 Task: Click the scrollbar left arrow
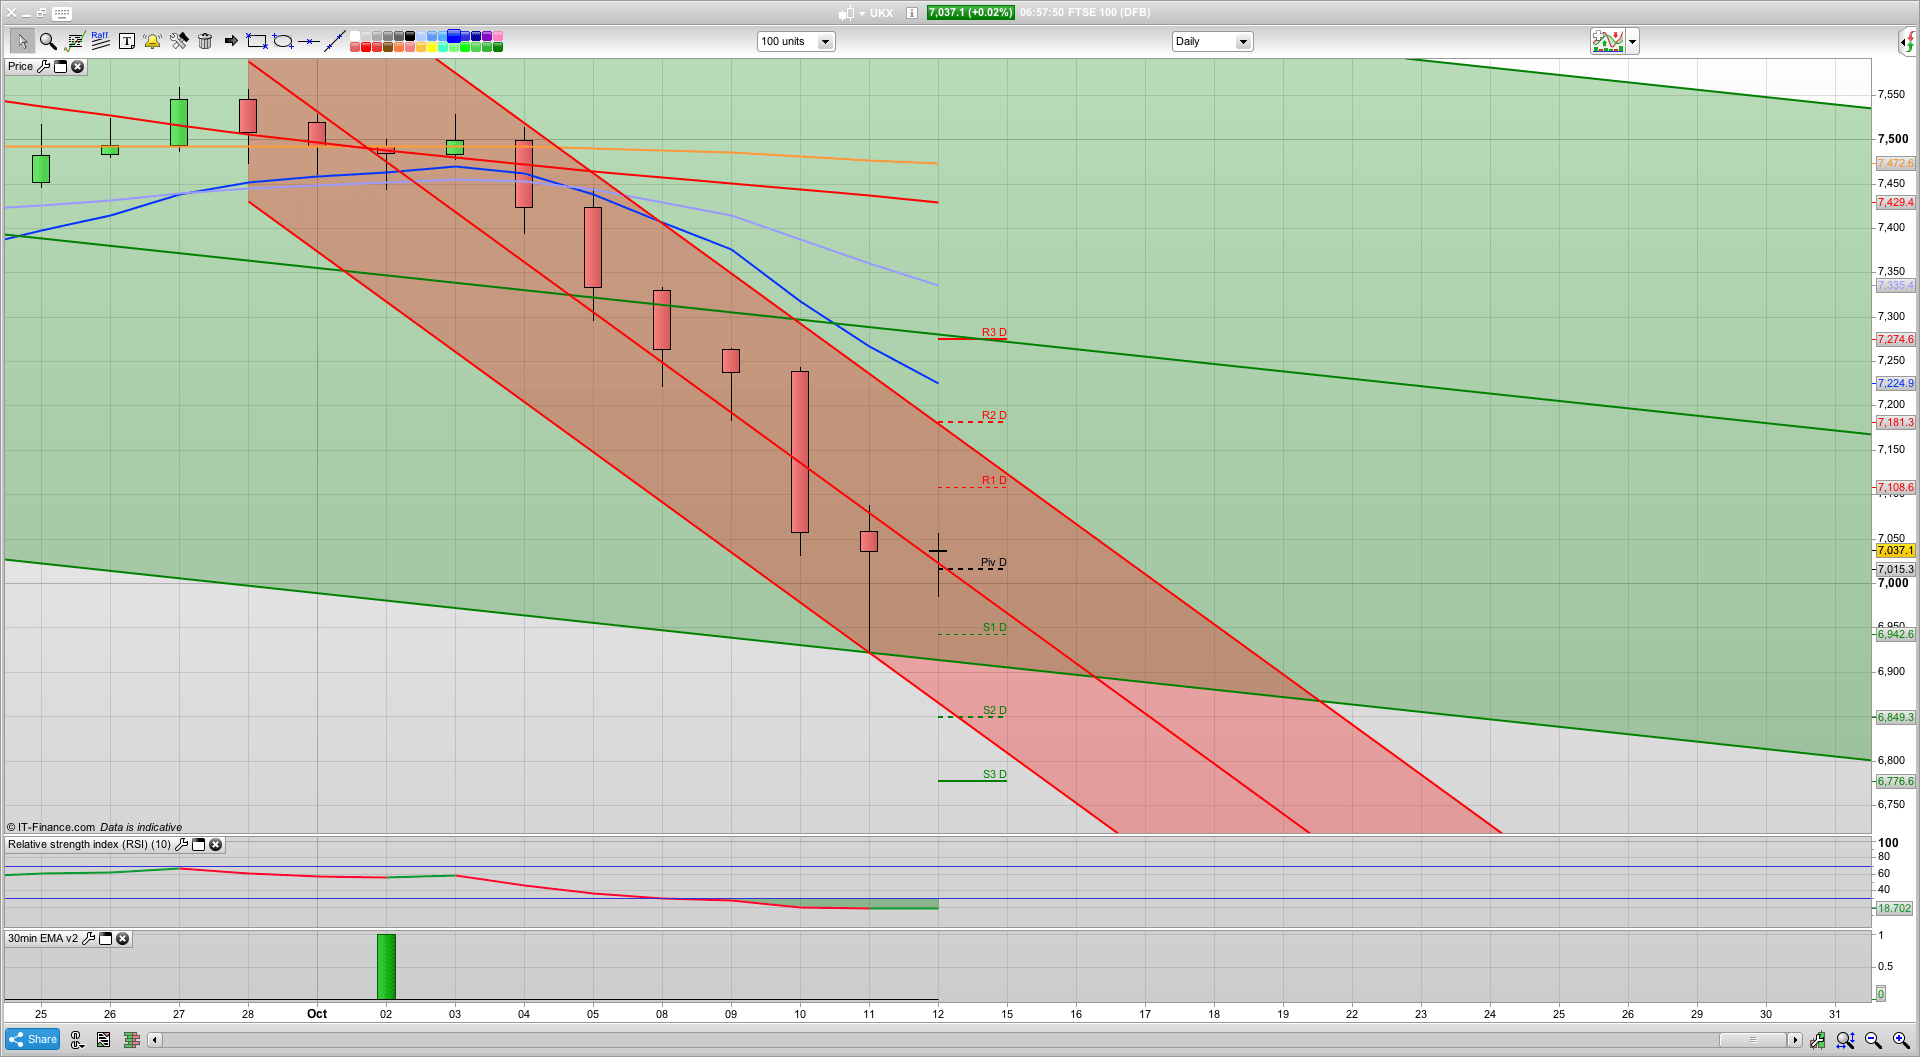click(x=154, y=1040)
